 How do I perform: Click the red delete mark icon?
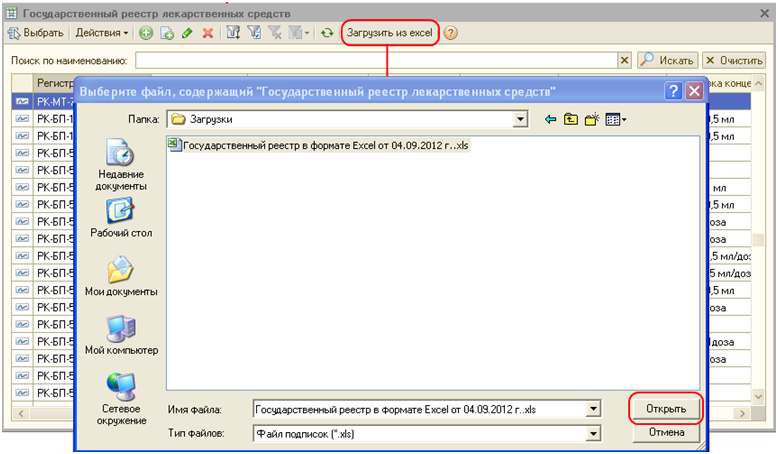click(208, 33)
